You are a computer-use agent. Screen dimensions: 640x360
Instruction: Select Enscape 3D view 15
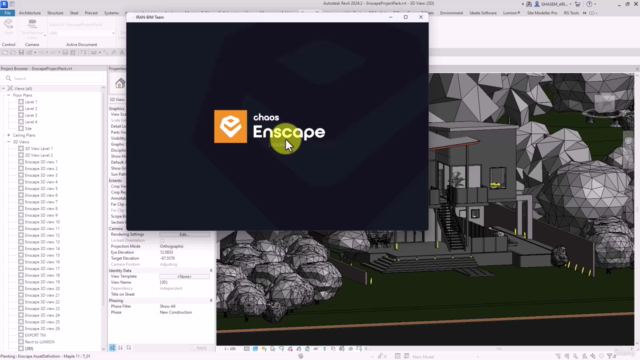click(x=42, y=255)
